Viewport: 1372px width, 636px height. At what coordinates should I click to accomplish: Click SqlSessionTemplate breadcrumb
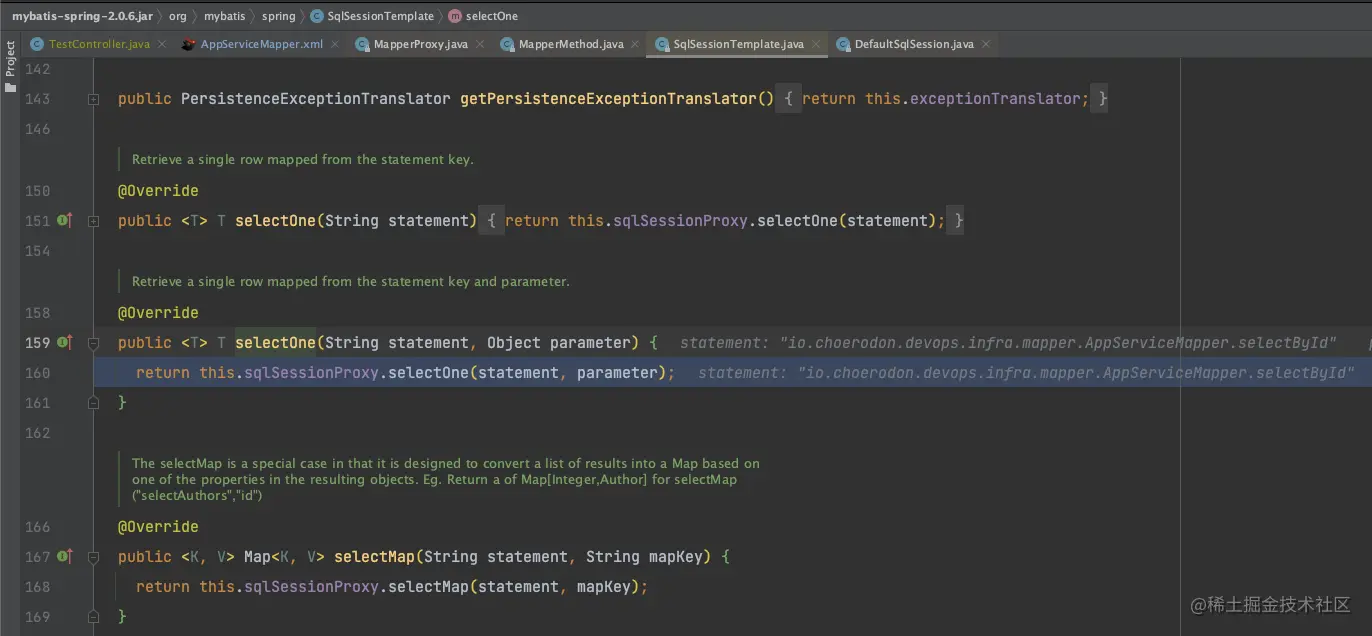372,16
